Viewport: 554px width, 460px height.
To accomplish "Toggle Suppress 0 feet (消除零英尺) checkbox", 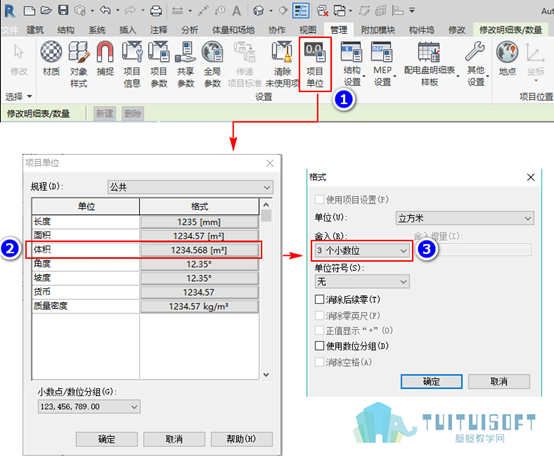I will click(x=319, y=315).
